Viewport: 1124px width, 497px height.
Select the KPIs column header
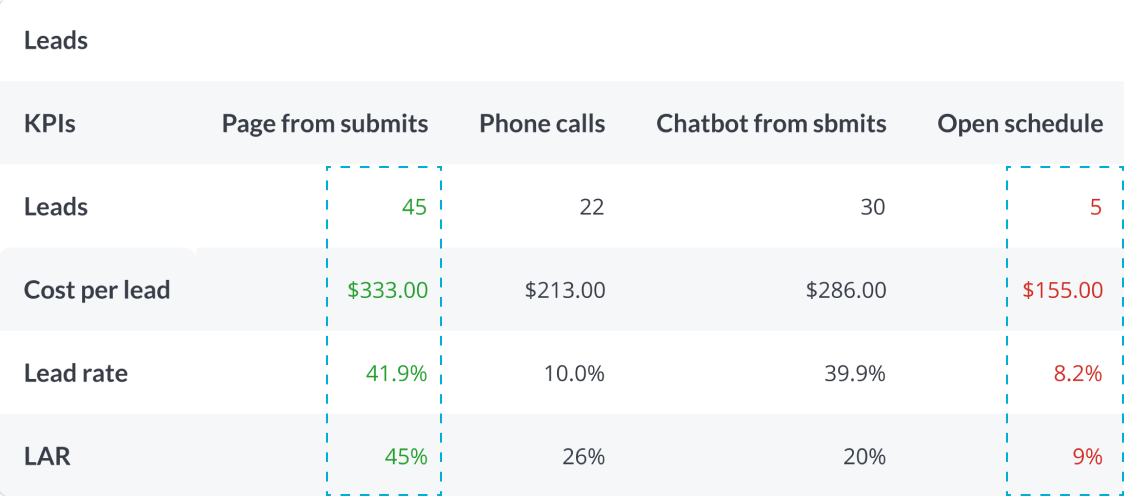pos(49,124)
